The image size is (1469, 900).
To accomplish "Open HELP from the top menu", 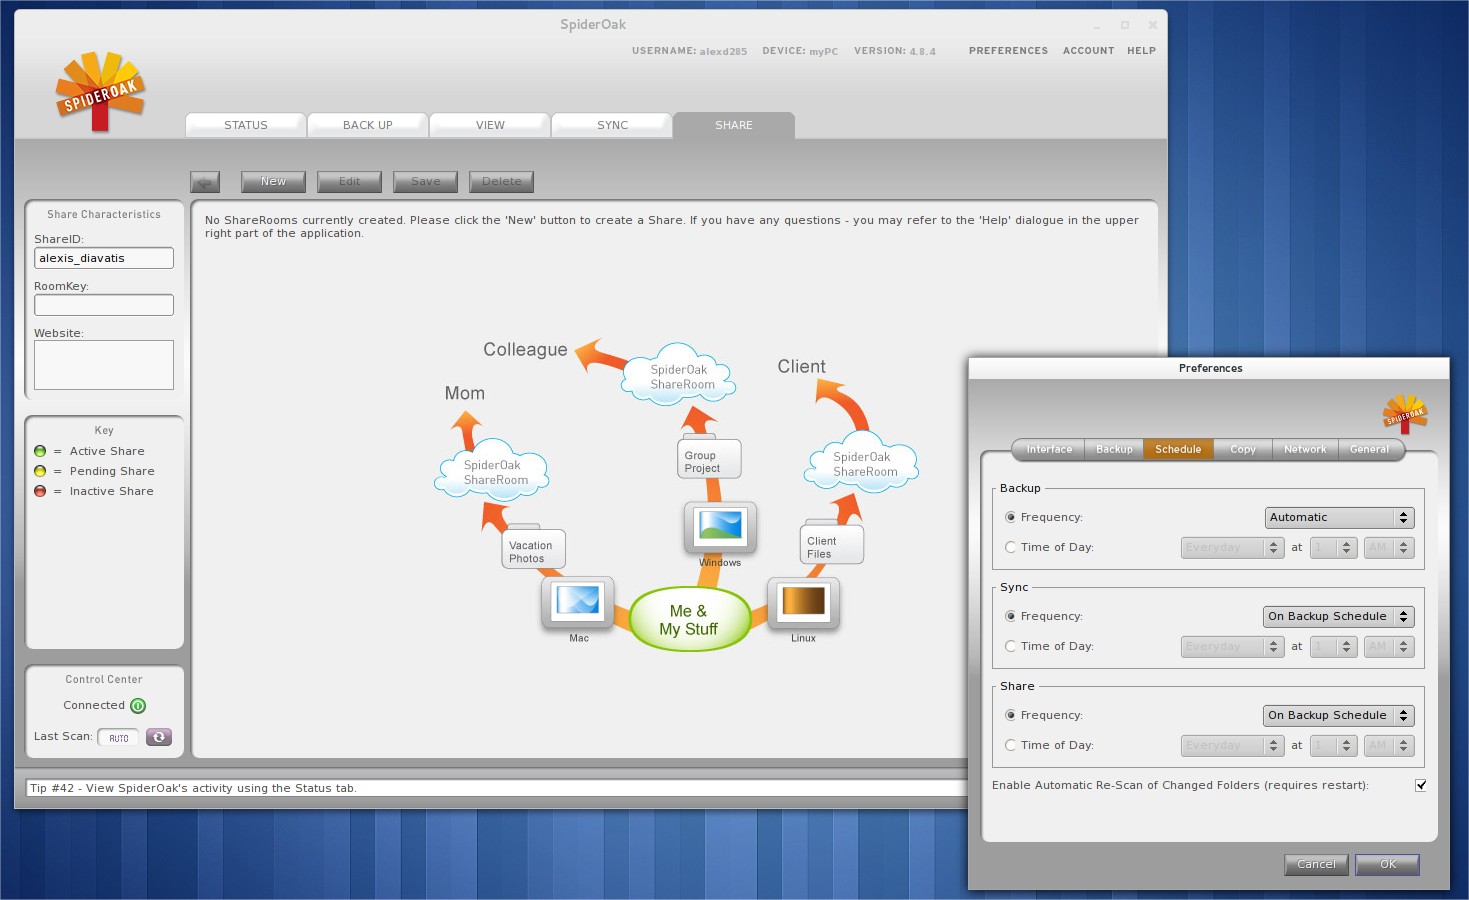I will coord(1141,50).
